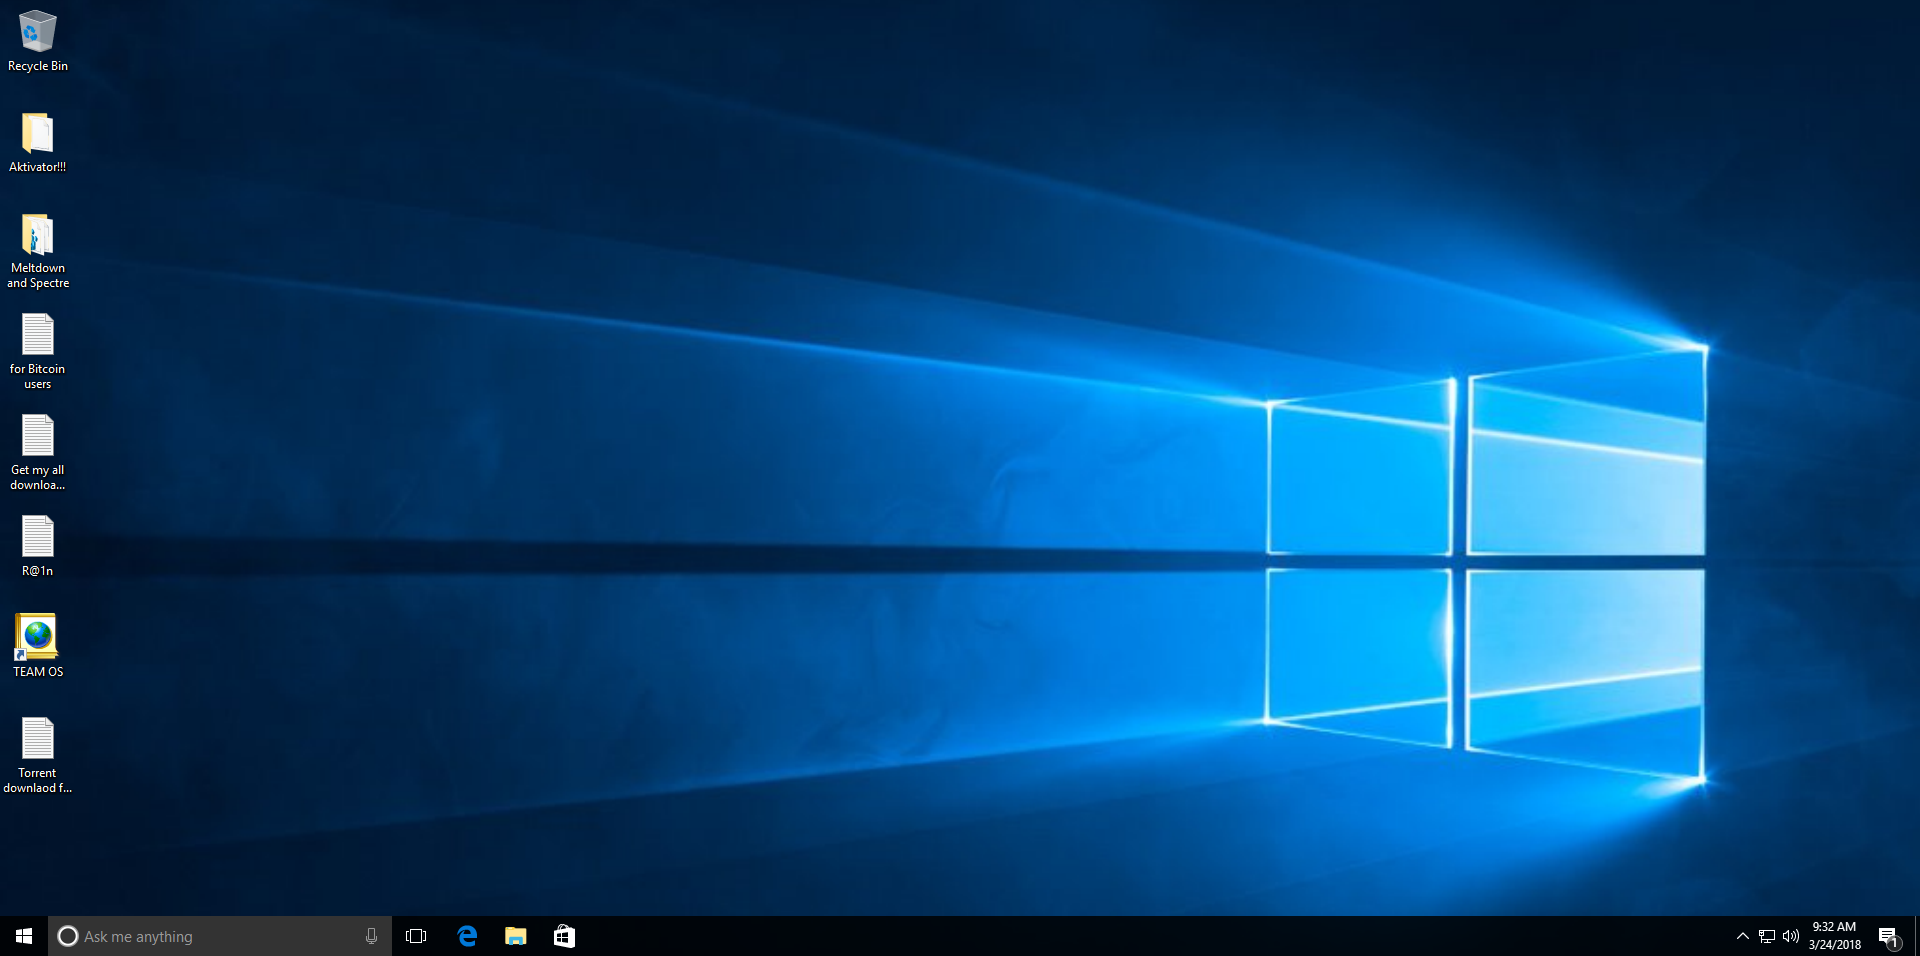Focus the 'Ask me anything' search box

pyautogui.click(x=220, y=936)
